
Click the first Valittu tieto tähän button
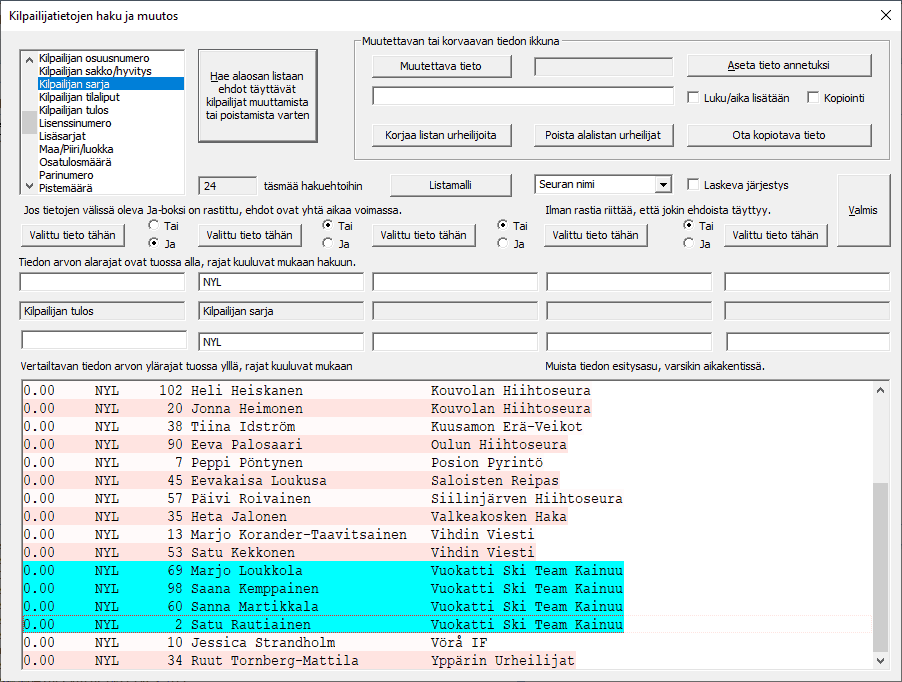70,236
